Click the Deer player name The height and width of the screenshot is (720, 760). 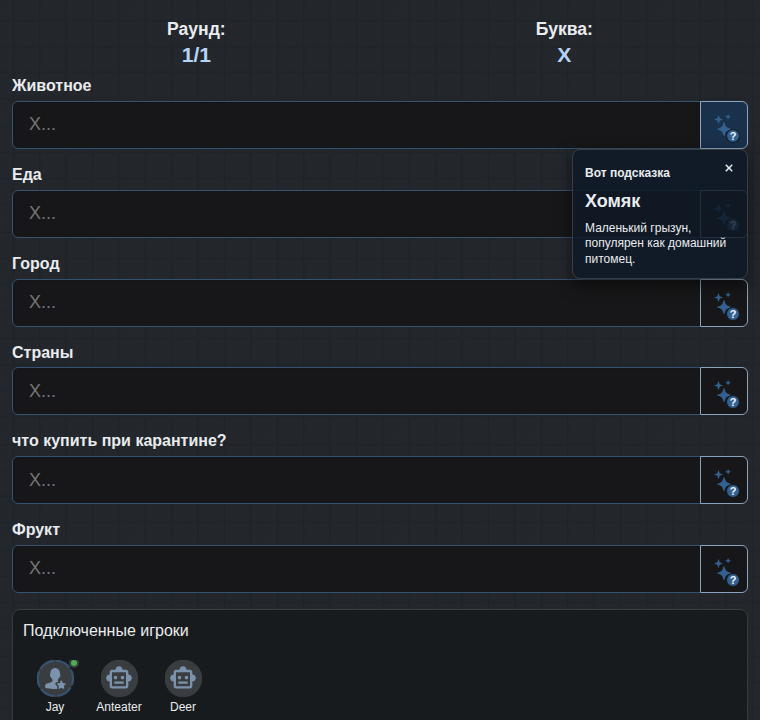coord(183,707)
